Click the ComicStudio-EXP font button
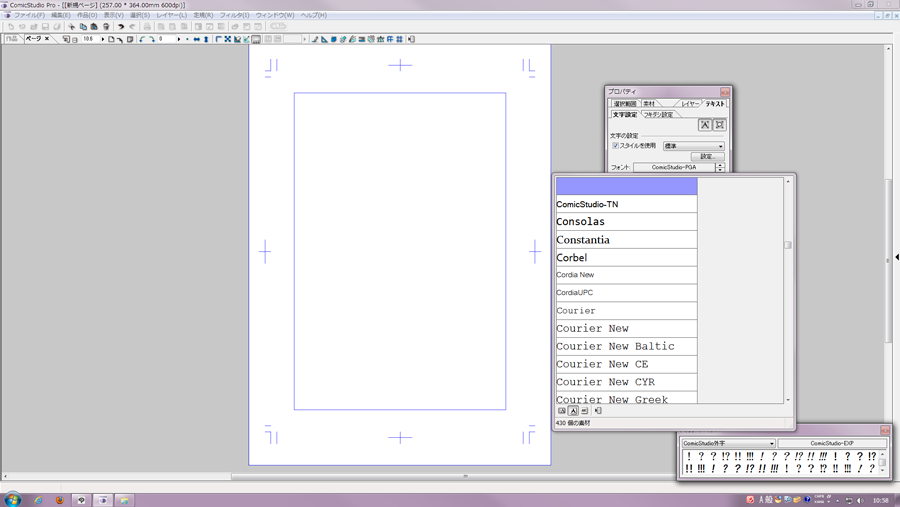This screenshot has width=900, height=507. pyautogui.click(x=832, y=443)
